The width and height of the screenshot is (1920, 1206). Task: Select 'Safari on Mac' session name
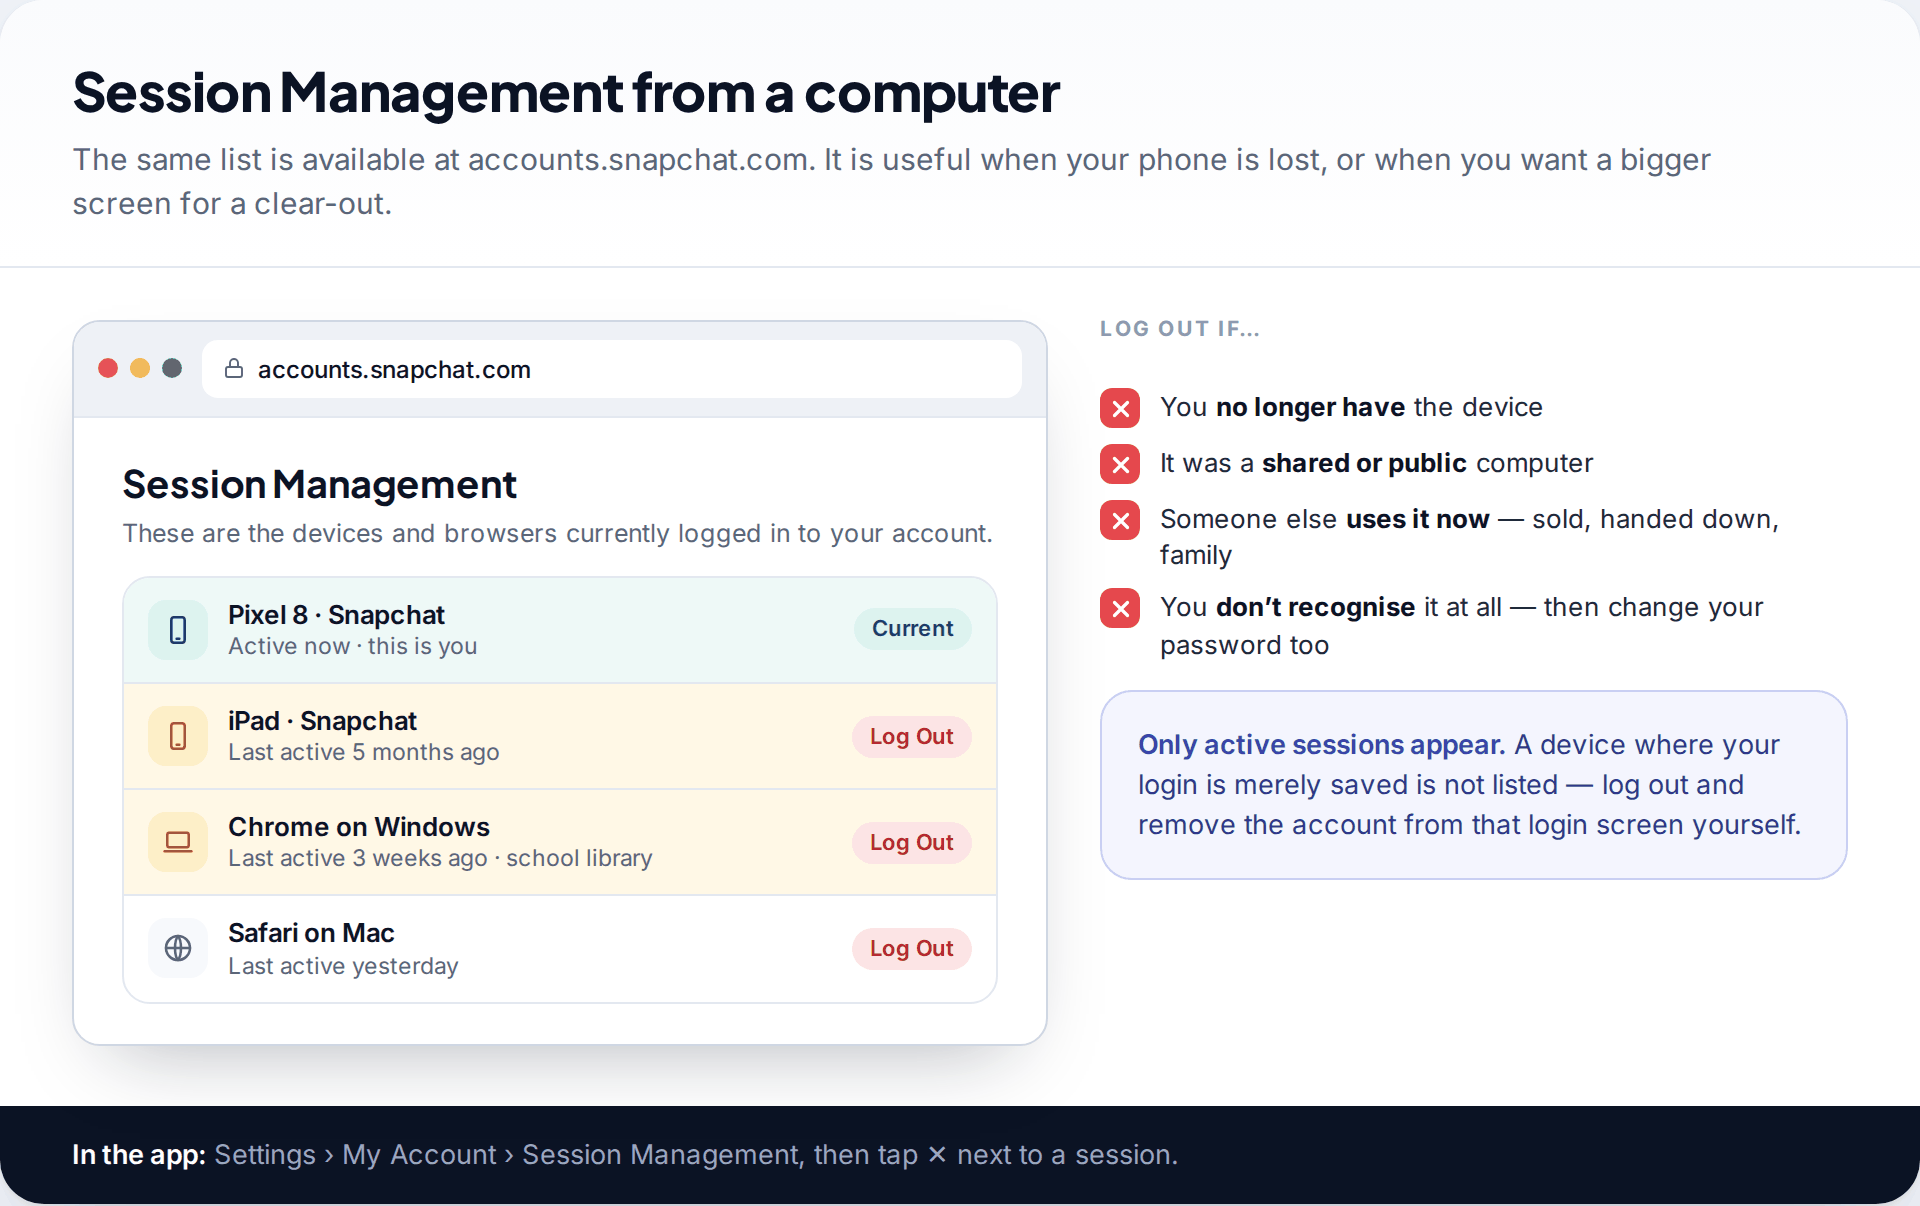click(x=311, y=933)
